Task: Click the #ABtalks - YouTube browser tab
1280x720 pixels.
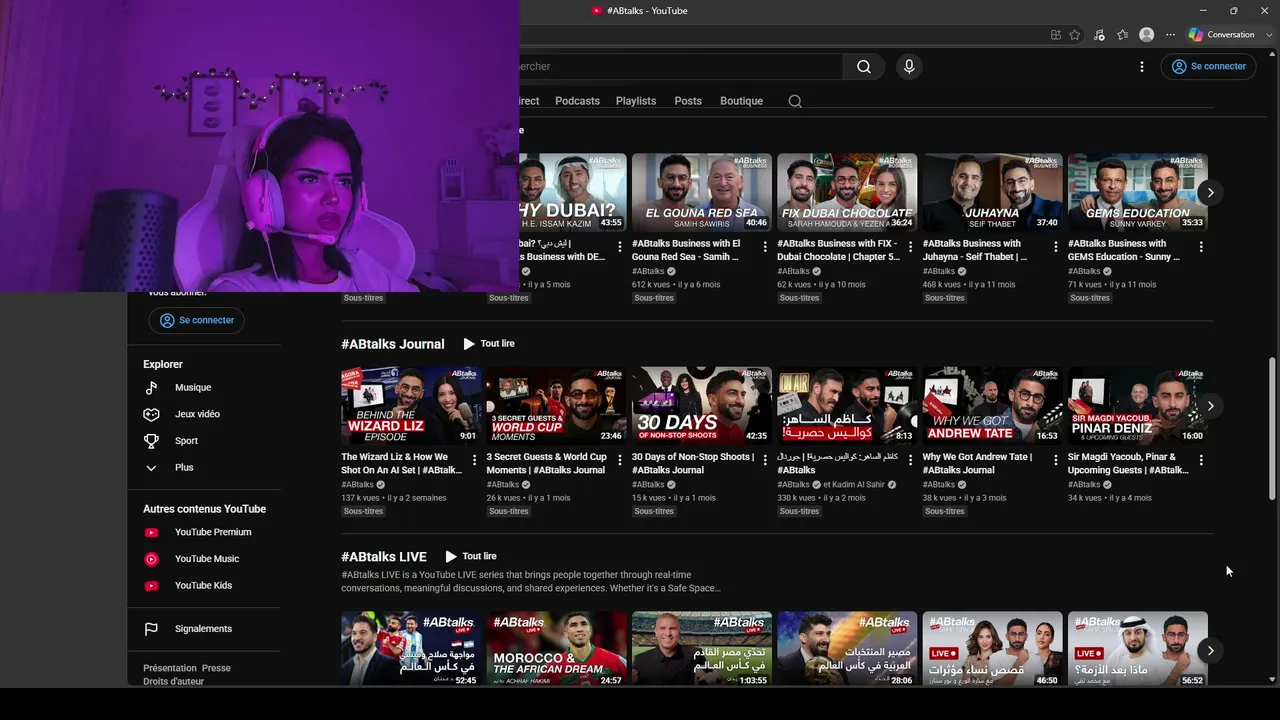Action: 640,11
